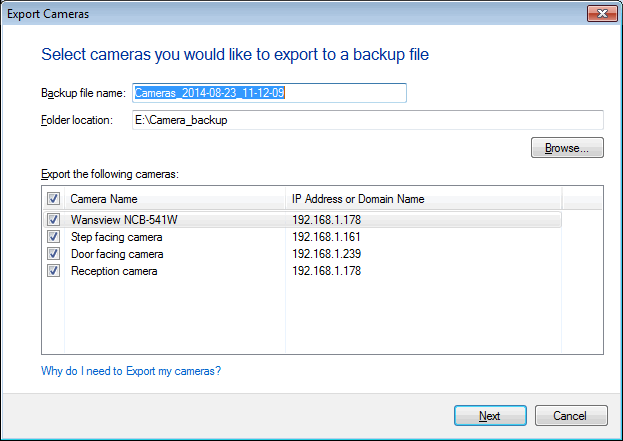Viewport: 623px width, 441px height.
Task: Select the Reception camera row
Action: 114,271
